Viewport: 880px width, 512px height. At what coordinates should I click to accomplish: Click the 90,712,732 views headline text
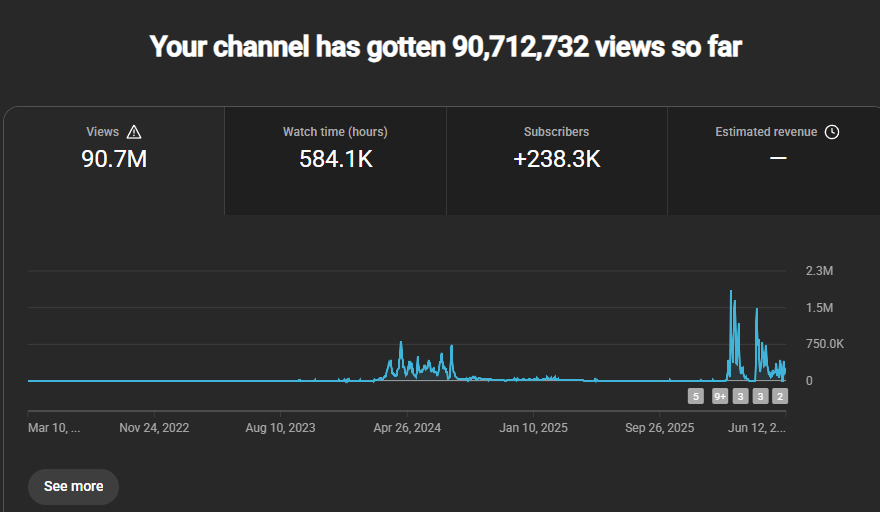pyautogui.click(x=446, y=47)
